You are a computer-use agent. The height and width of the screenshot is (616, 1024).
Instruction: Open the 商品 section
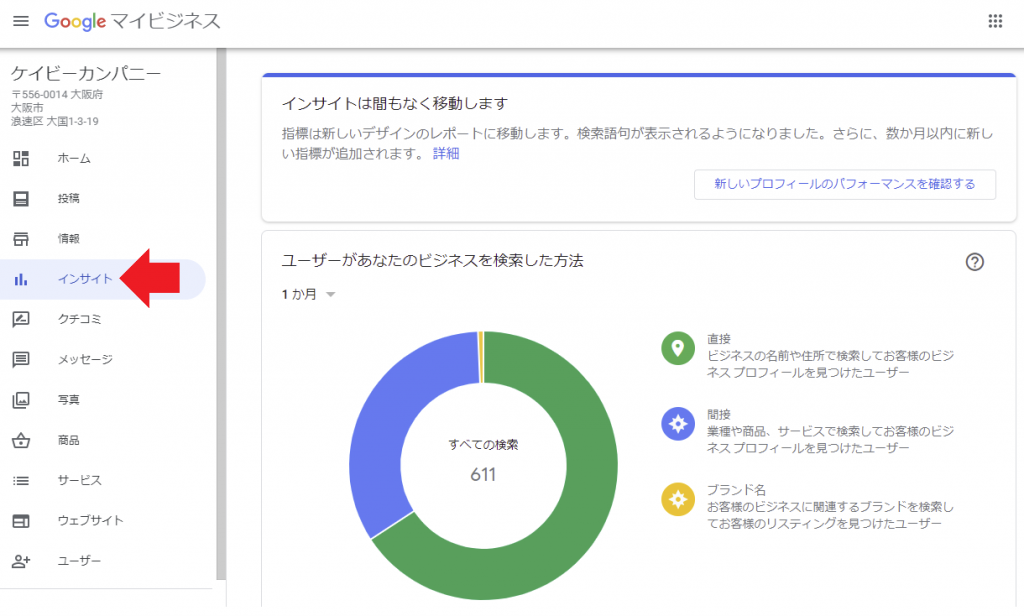pyautogui.click(x=103, y=440)
